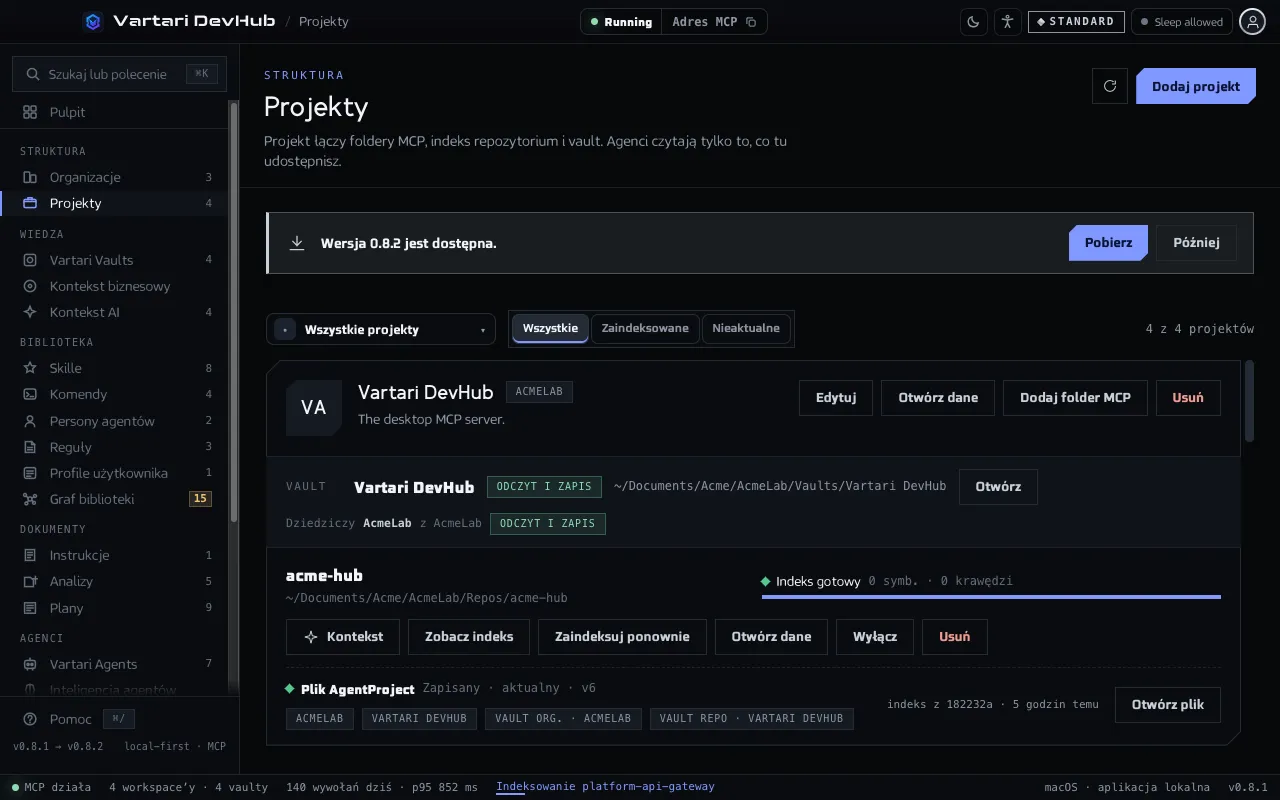Click Edytuj for the Vartari DevHub project

click(836, 397)
